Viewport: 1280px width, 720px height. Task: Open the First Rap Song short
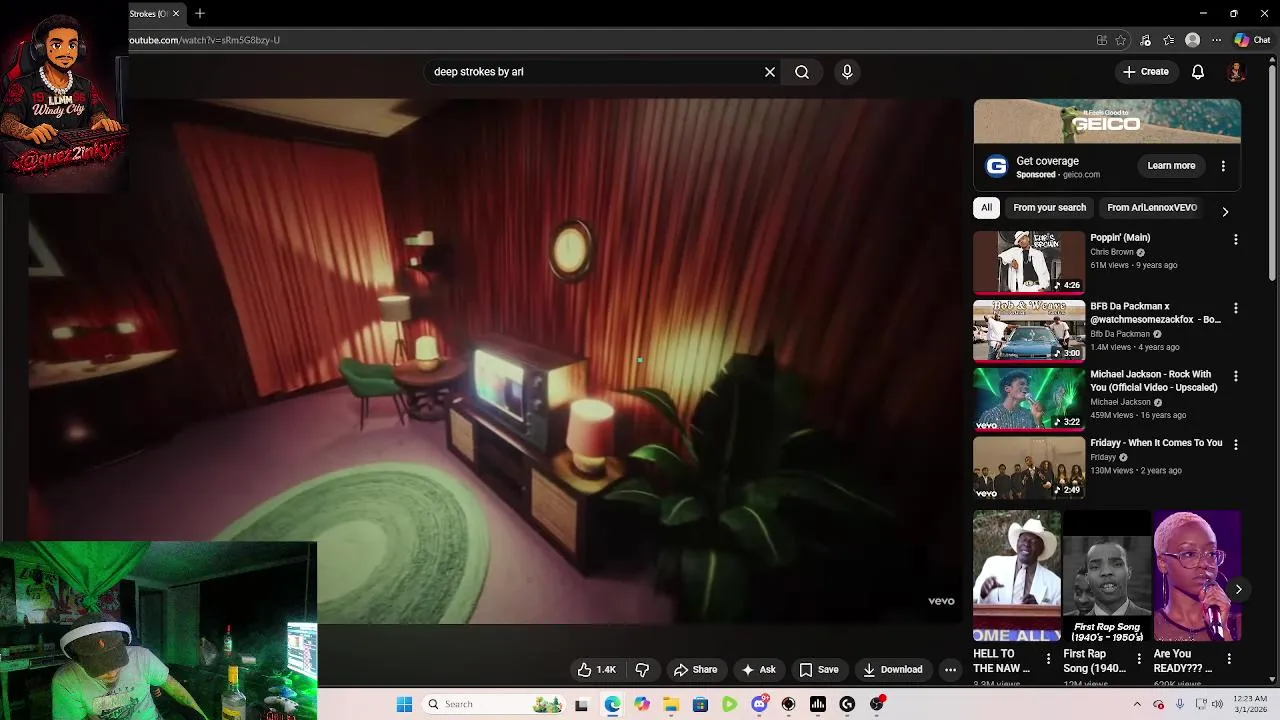[1107, 576]
